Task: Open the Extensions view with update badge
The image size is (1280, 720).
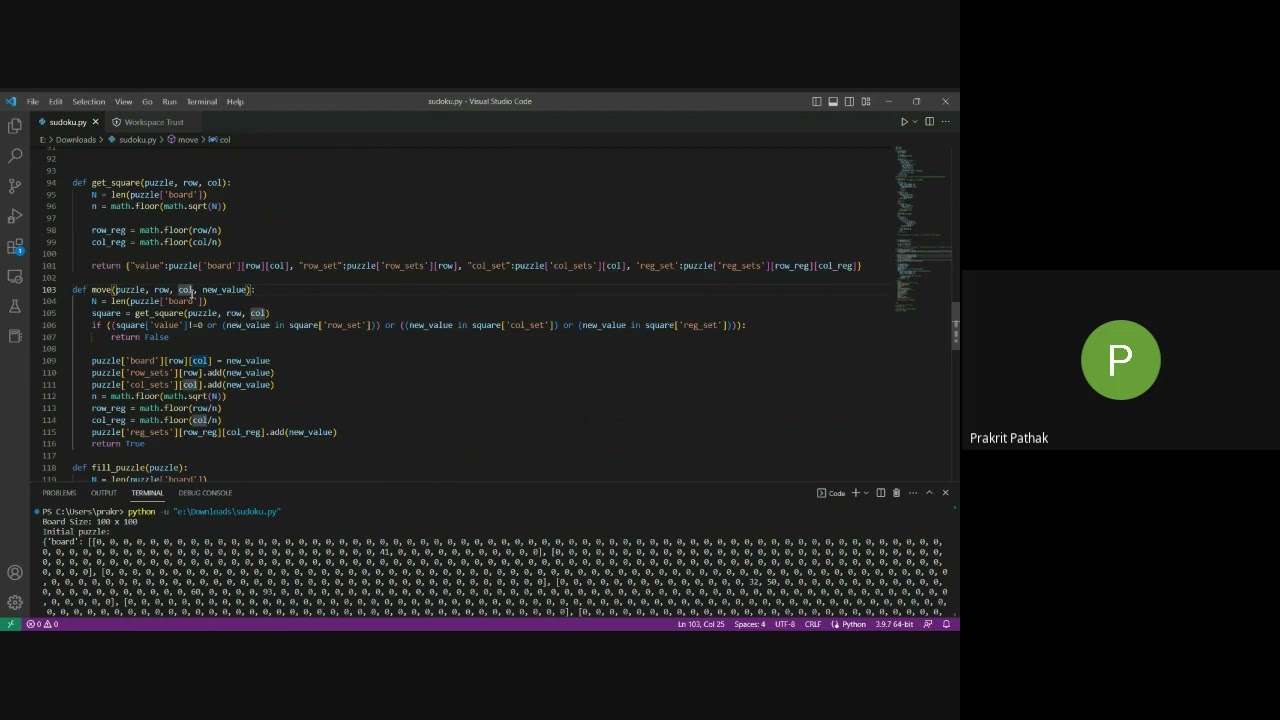Action: click(x=15, y=246)
